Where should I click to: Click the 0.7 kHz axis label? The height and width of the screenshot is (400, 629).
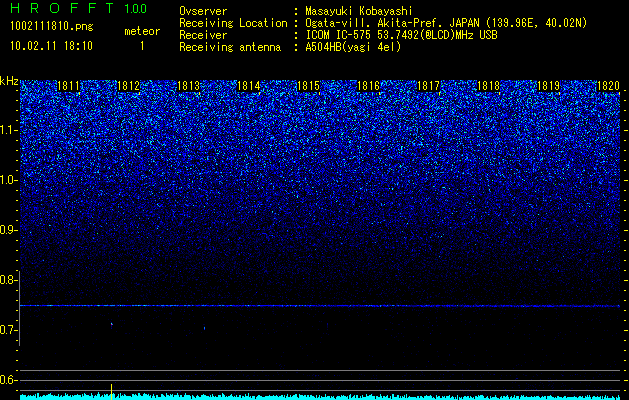click(8, 330)
